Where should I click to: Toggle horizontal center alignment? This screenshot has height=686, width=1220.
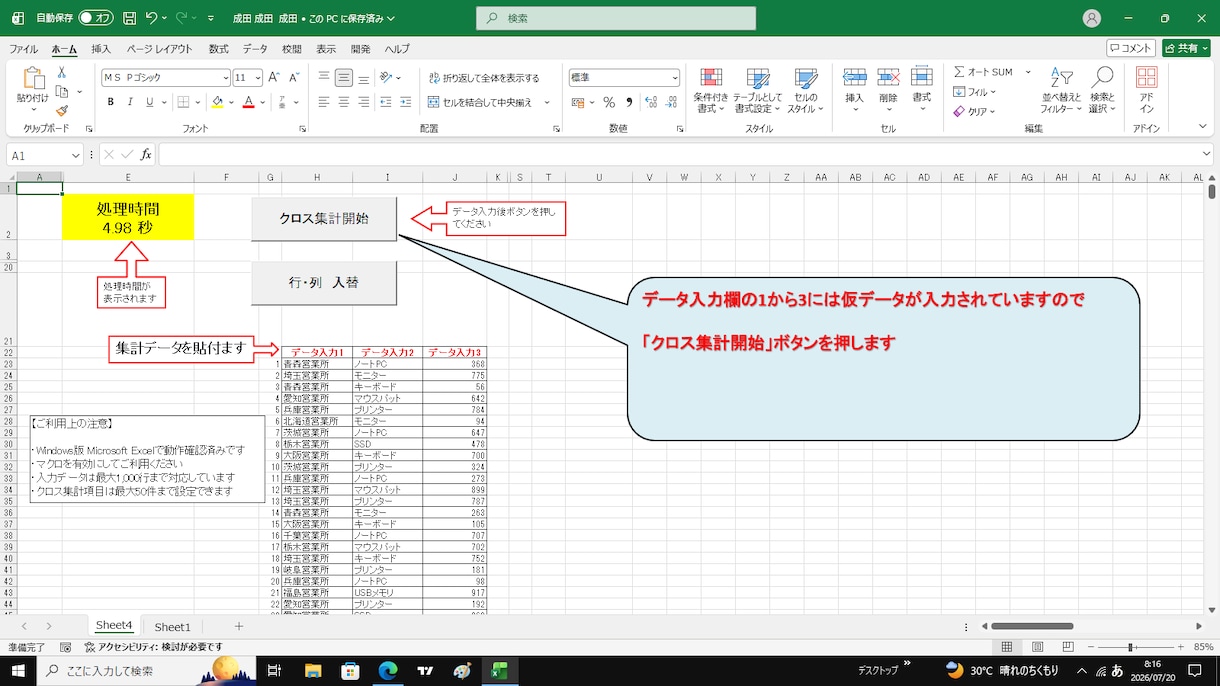tap(344, 102)
